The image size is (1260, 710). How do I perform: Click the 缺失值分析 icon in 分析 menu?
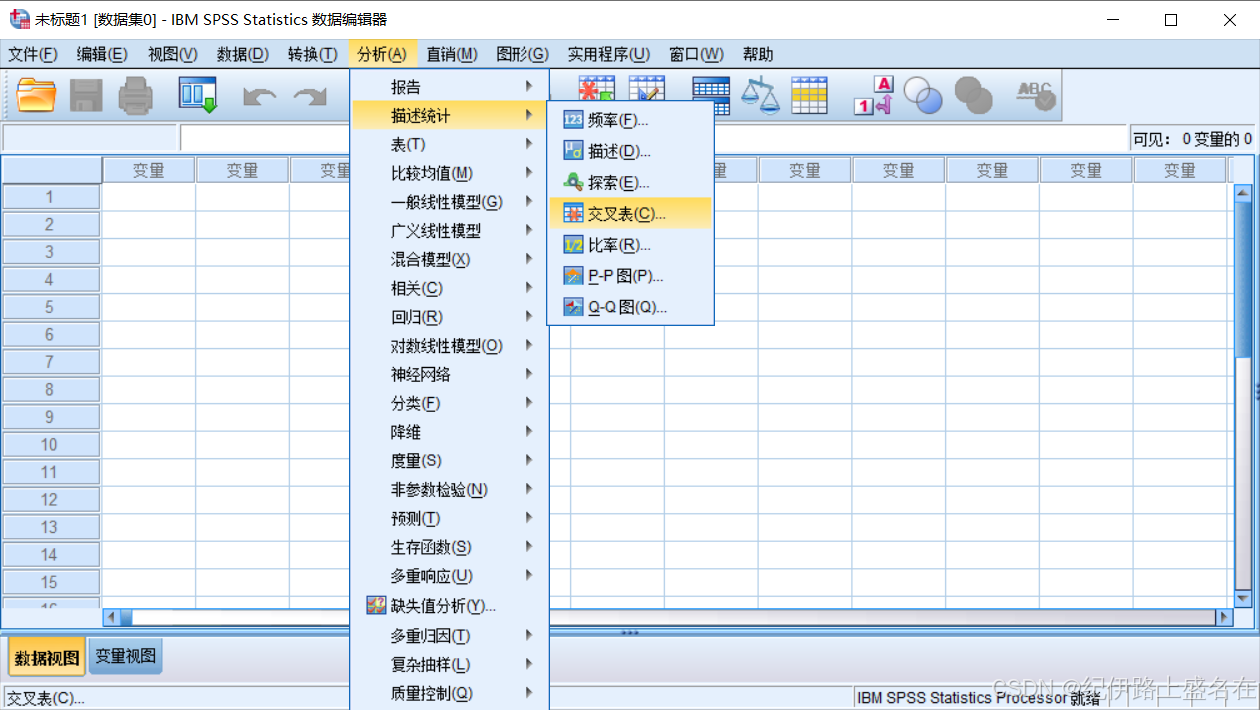376,605
